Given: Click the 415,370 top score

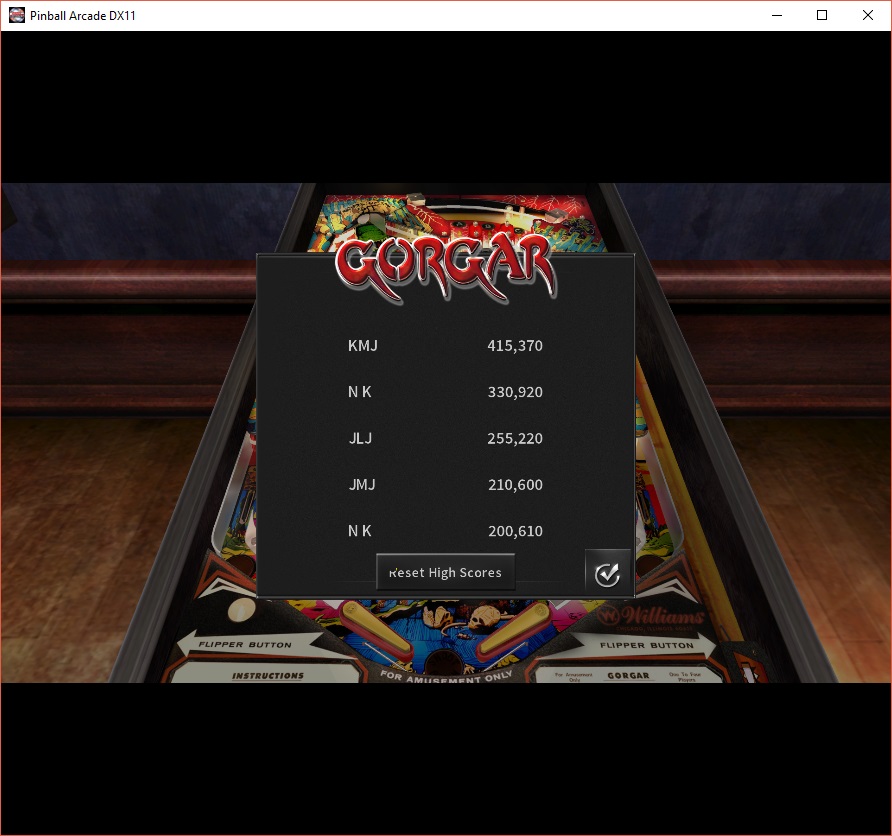Looking at the screenshot, I should pyautogui.click(x=514, y=346).
